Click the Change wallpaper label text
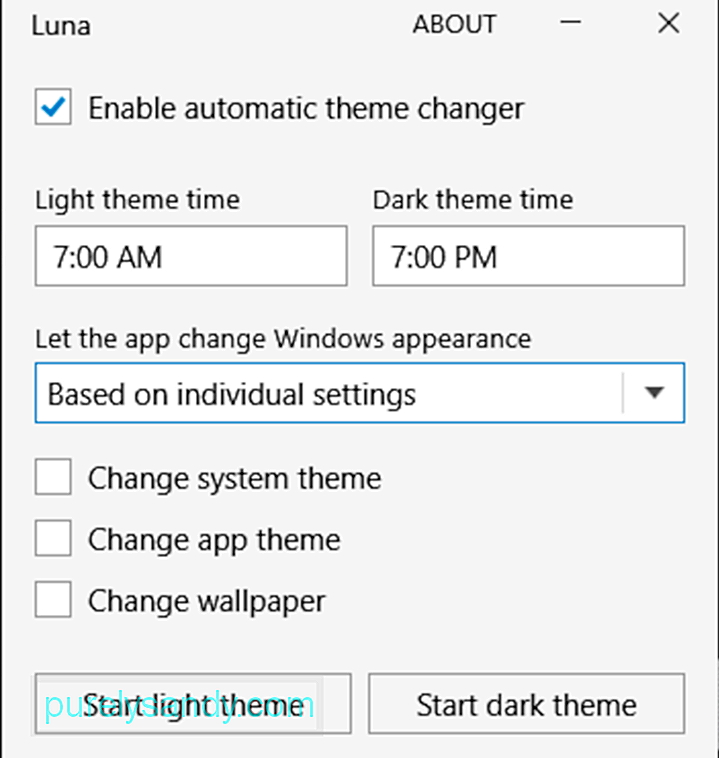This screenshot has height=758, width=719. [x=206, y=601]
